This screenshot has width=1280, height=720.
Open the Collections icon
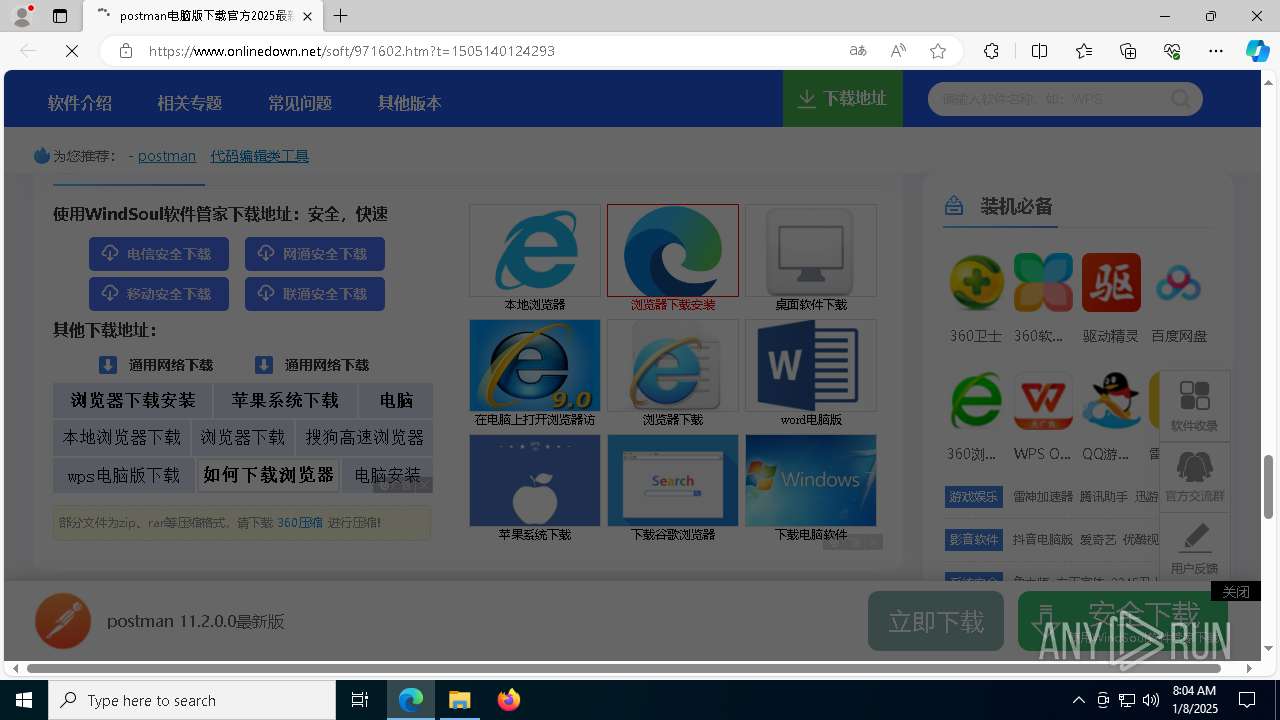point(1128,51)
